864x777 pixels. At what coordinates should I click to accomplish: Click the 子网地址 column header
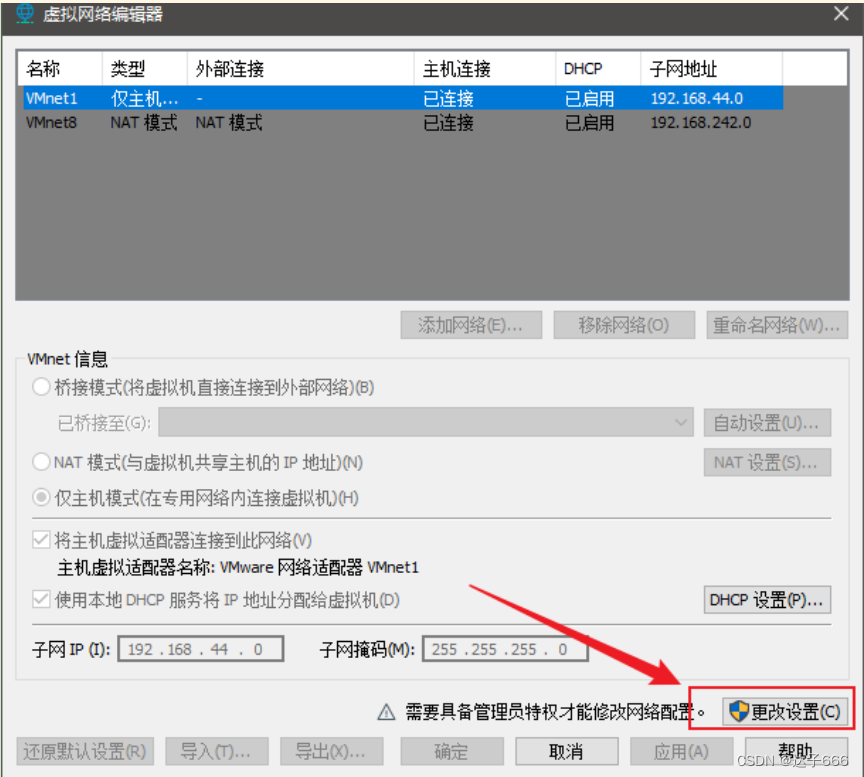click(x=712, y=69)
